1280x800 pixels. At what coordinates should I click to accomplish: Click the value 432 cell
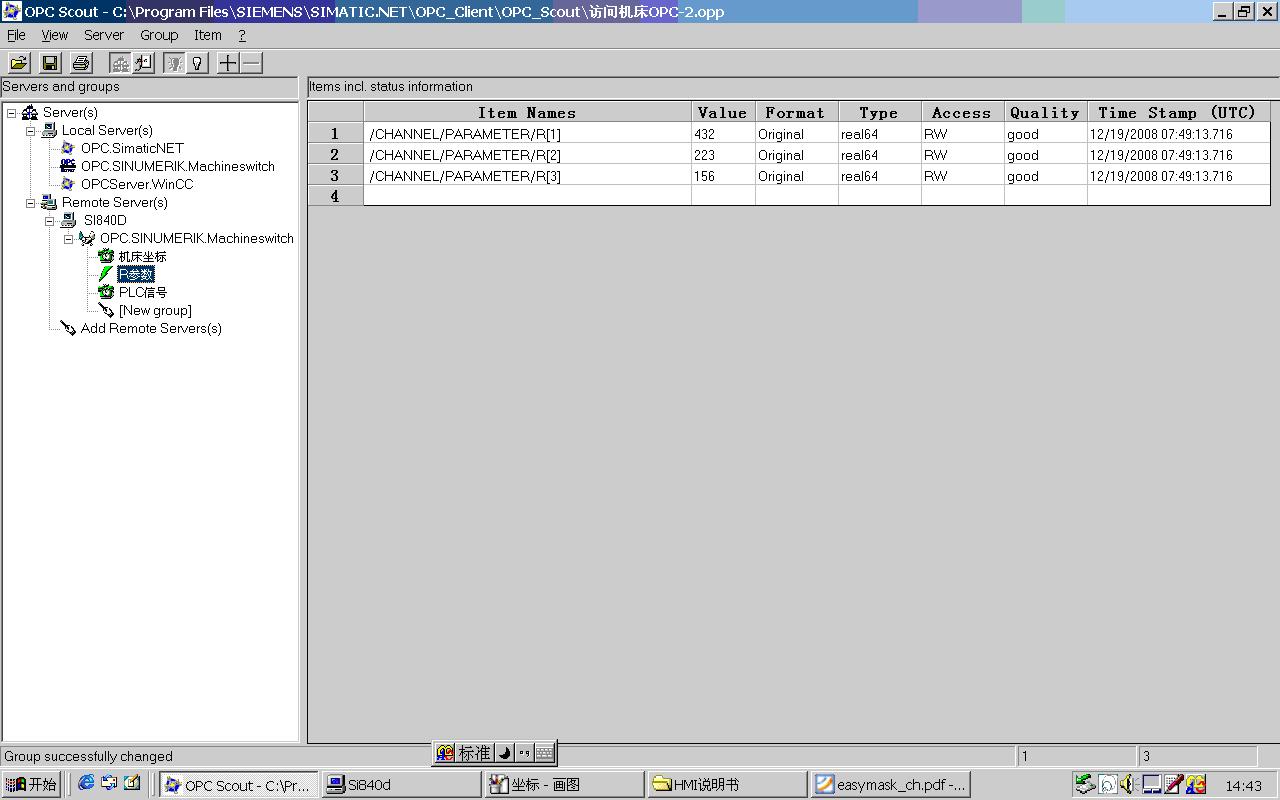point(723,134)
